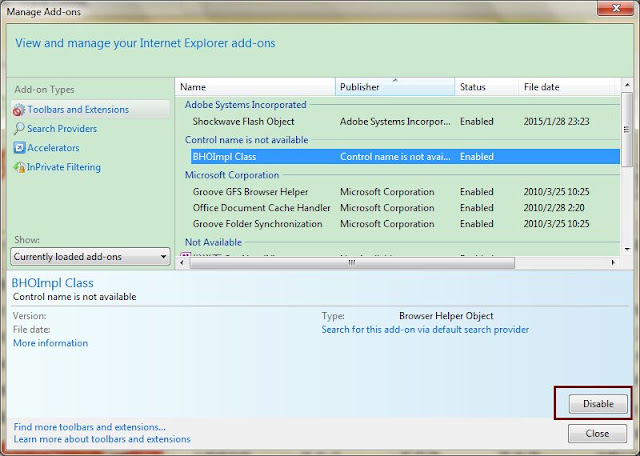Screen dimensions: 640x456
Task: Select Accelerators add-on type
Action: pyautogui.click(x=53, y=148)
